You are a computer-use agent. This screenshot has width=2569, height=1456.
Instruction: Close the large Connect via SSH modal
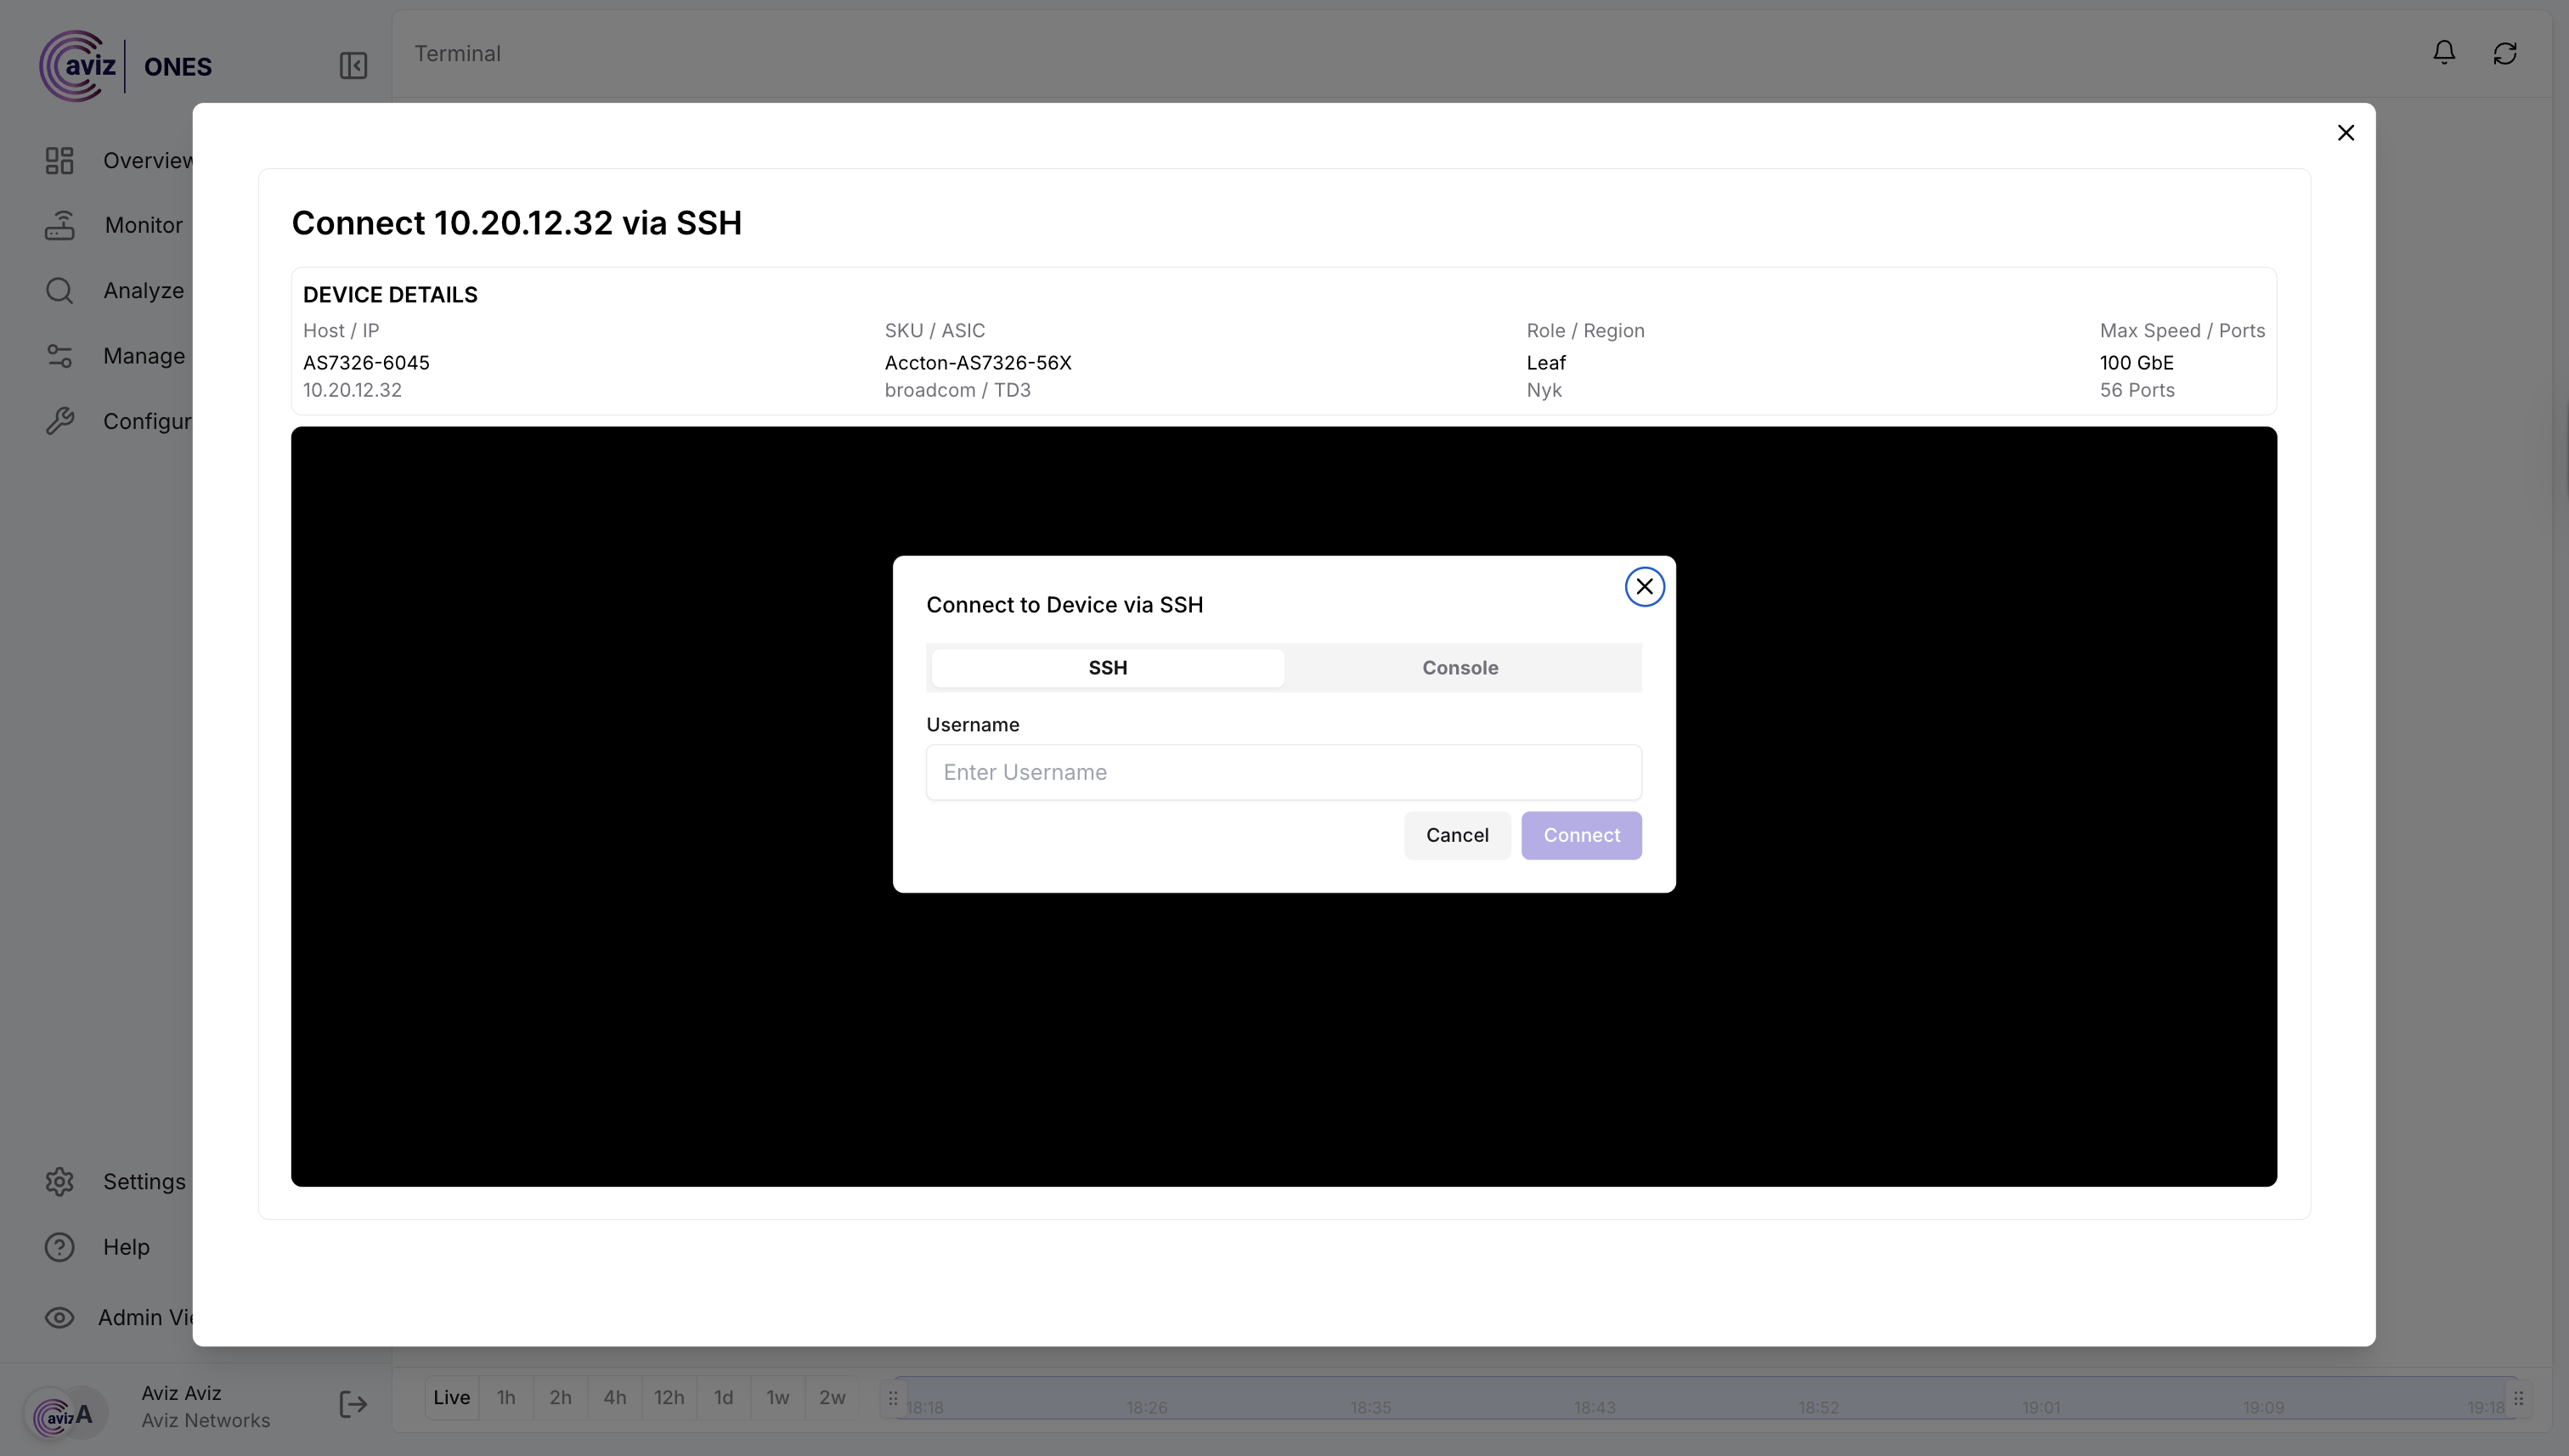click(2345, 133)
